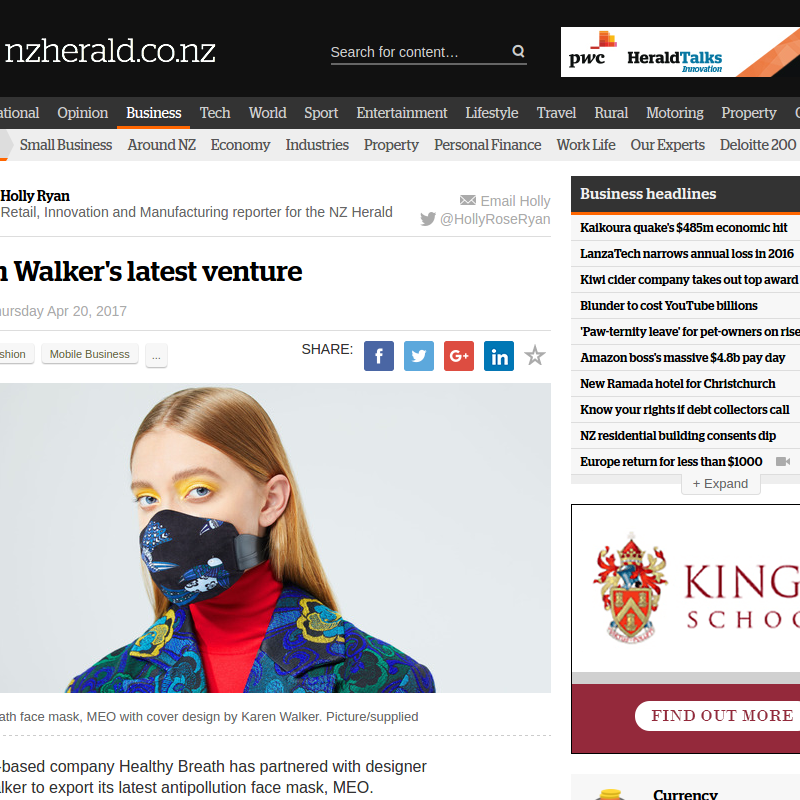Open the Personal Finance subsection
The width and height of the screenshot is (800, 800).
(488, 145)
